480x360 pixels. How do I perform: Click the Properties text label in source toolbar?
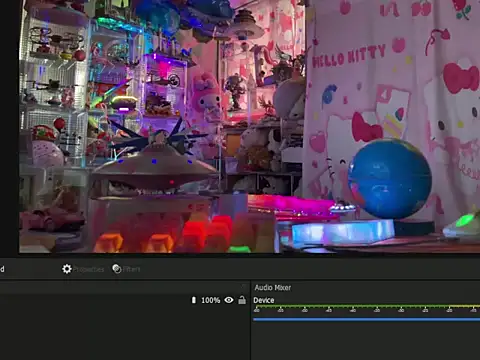(x=89, y=269)
